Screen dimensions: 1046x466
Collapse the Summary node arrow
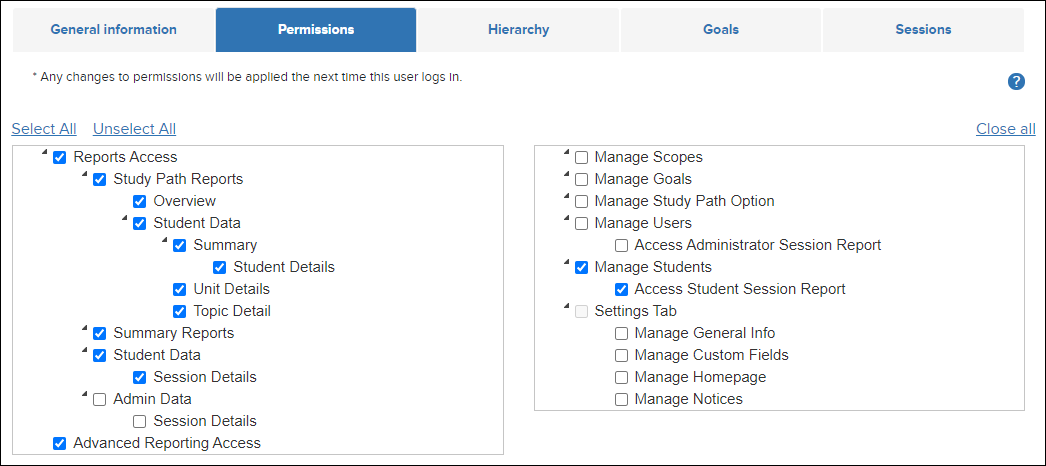(x=164, y=240)
